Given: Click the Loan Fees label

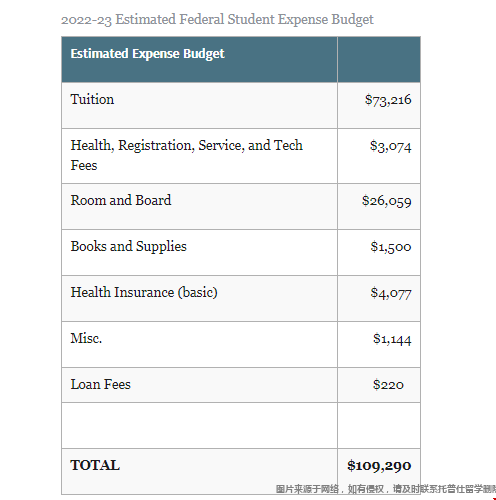Looking at the screenshot, I should point(100,384).
